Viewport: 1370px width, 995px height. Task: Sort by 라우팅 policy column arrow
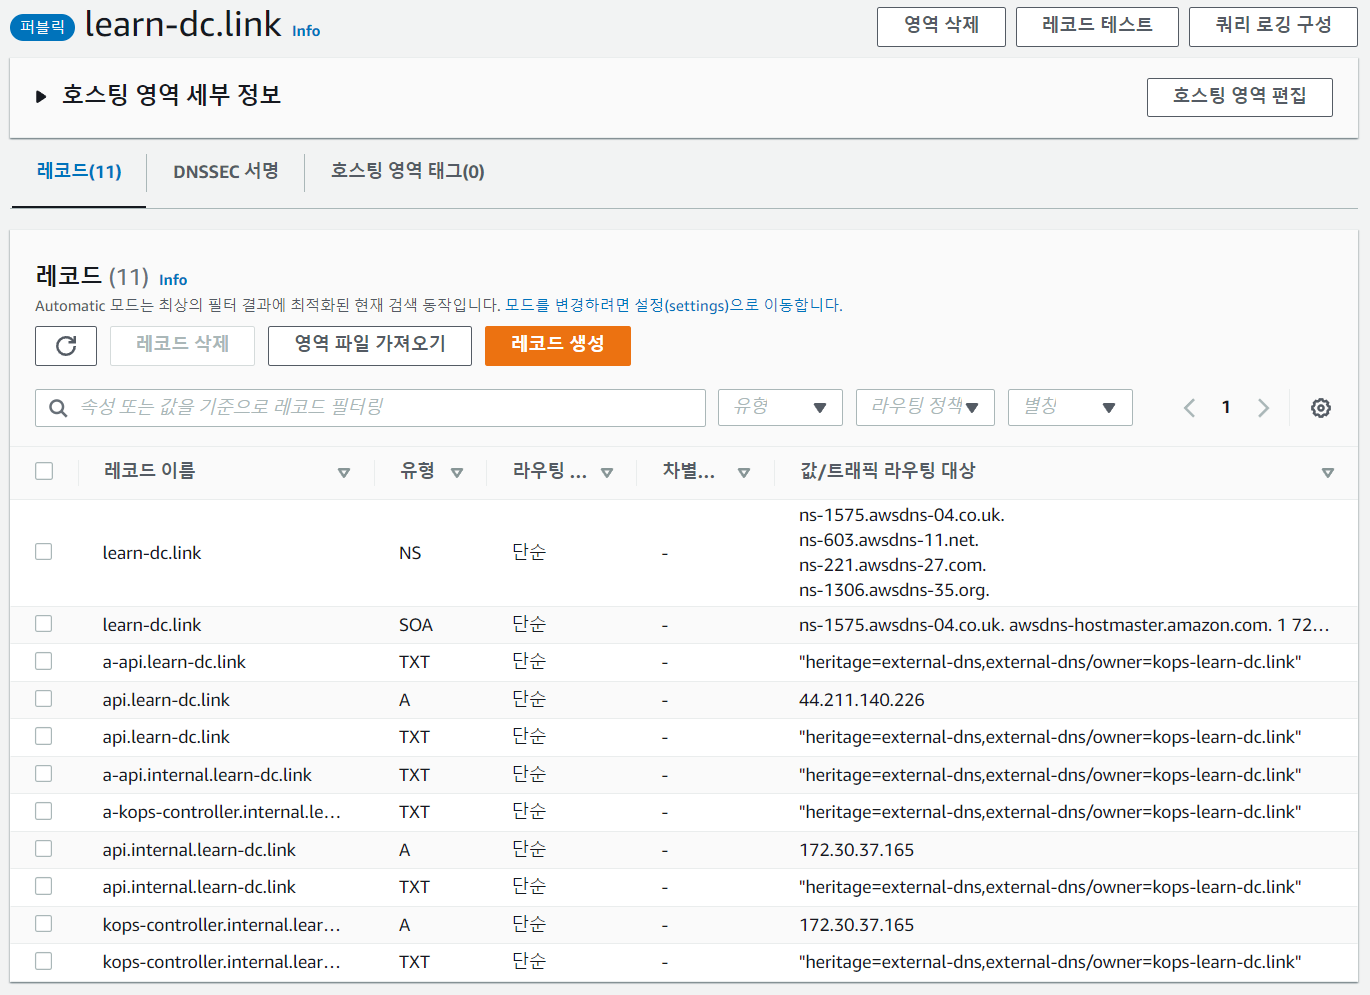607,473
